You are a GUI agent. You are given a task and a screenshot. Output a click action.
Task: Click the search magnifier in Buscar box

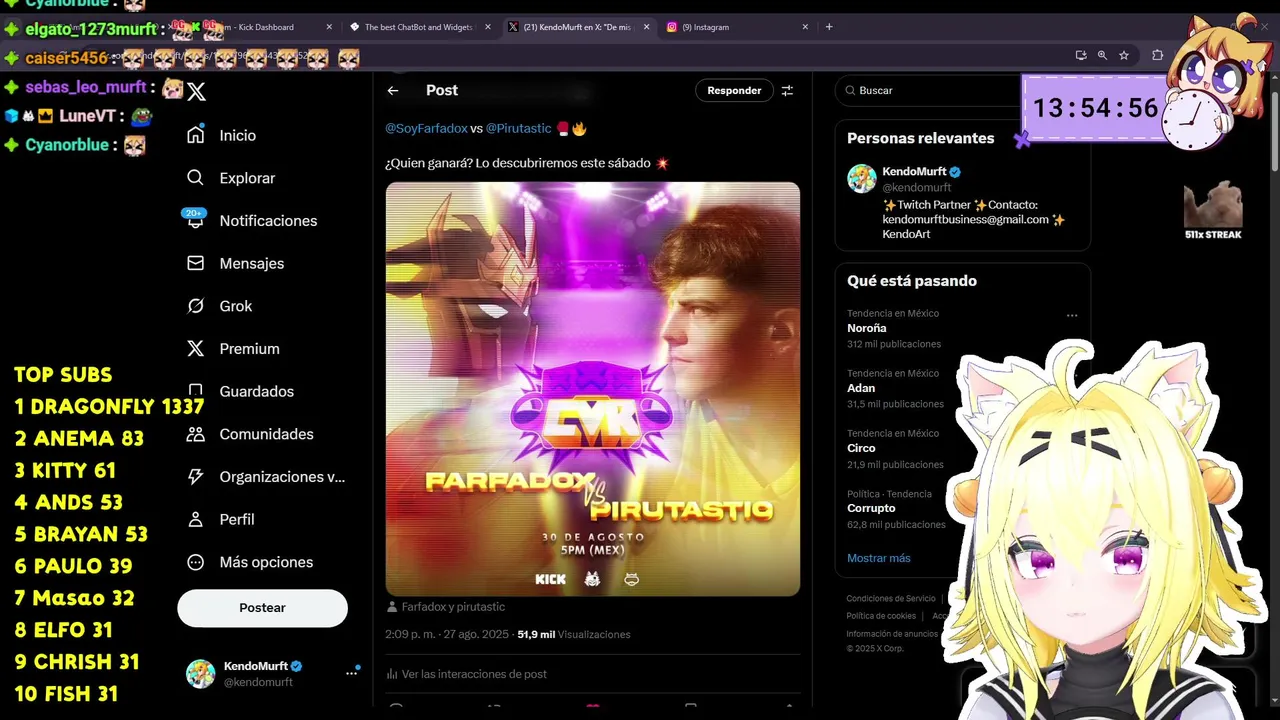coord(851,90)
